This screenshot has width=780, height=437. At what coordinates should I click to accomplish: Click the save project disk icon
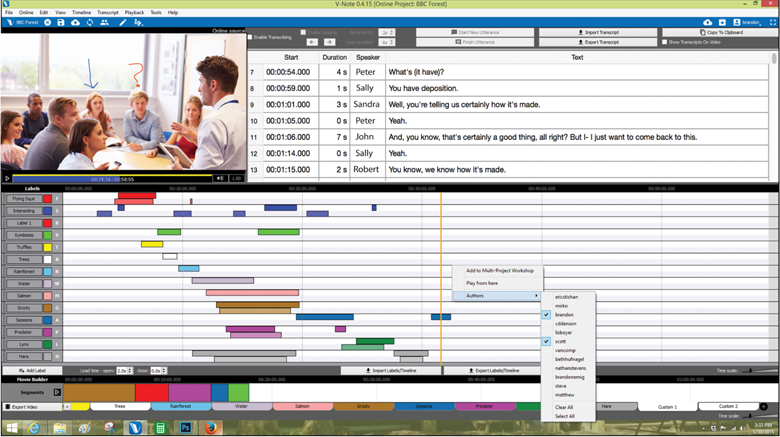(61, 22)
